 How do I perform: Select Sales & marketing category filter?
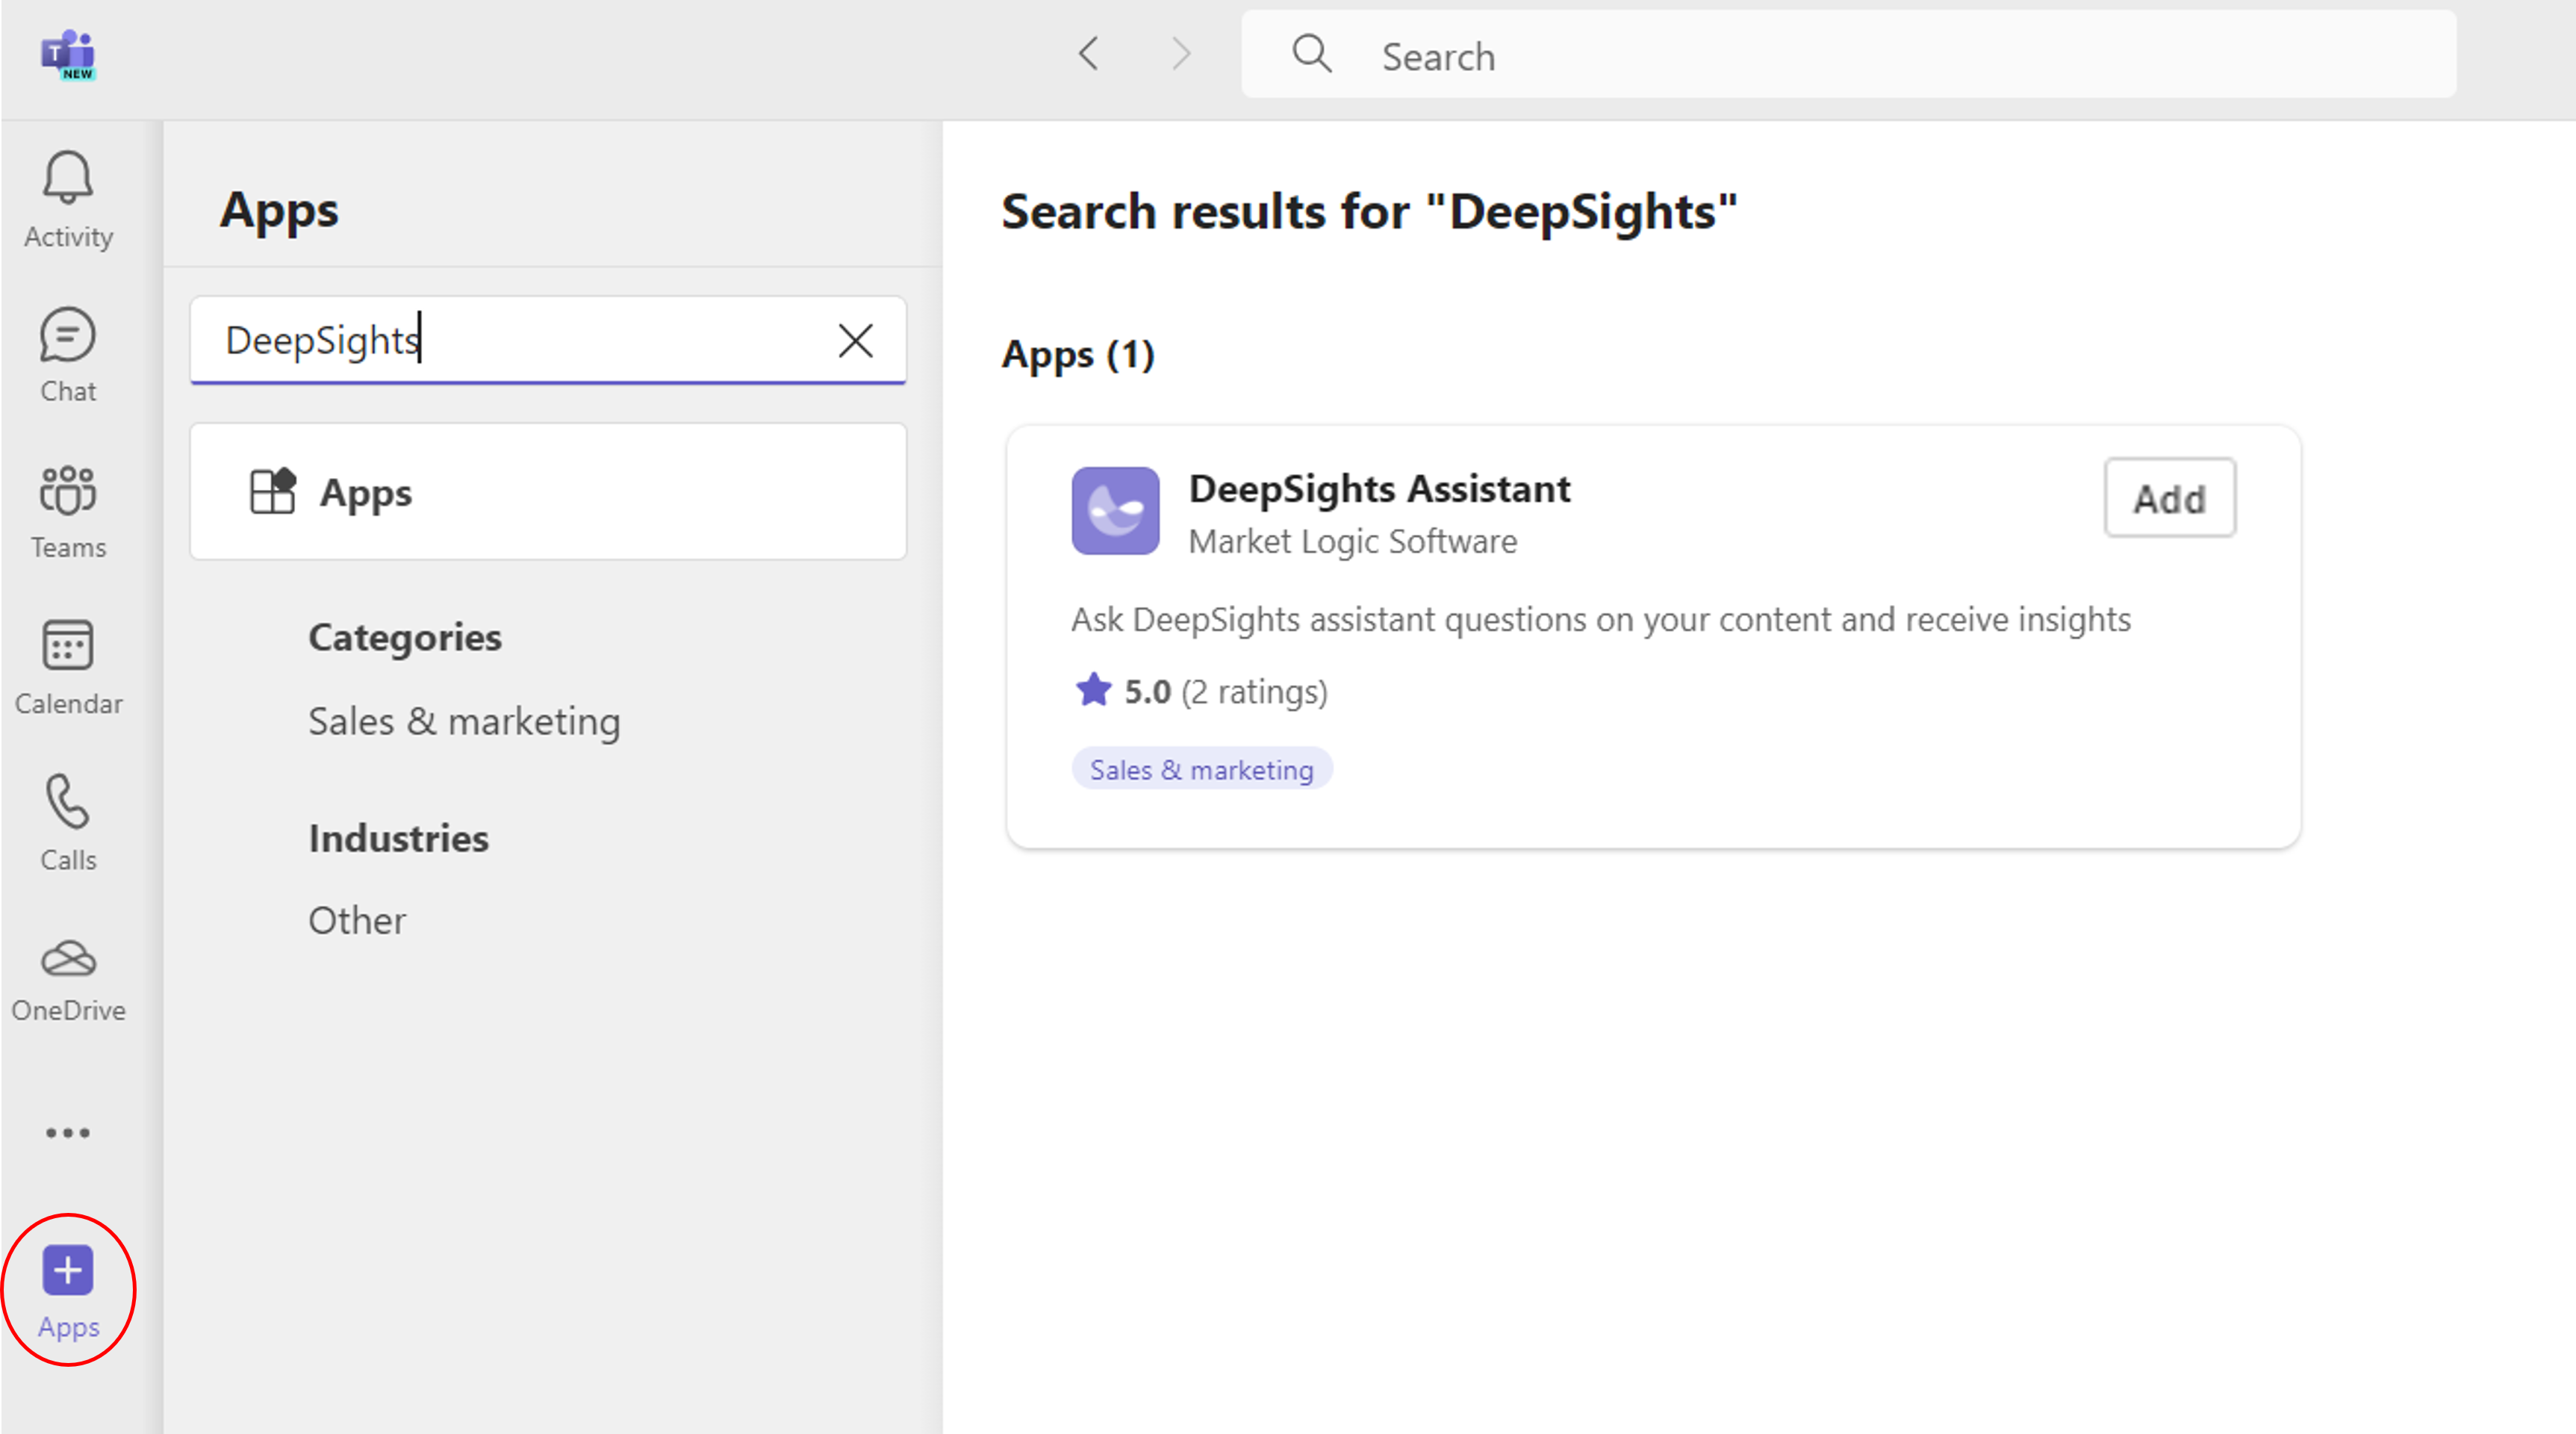point(464,721)
